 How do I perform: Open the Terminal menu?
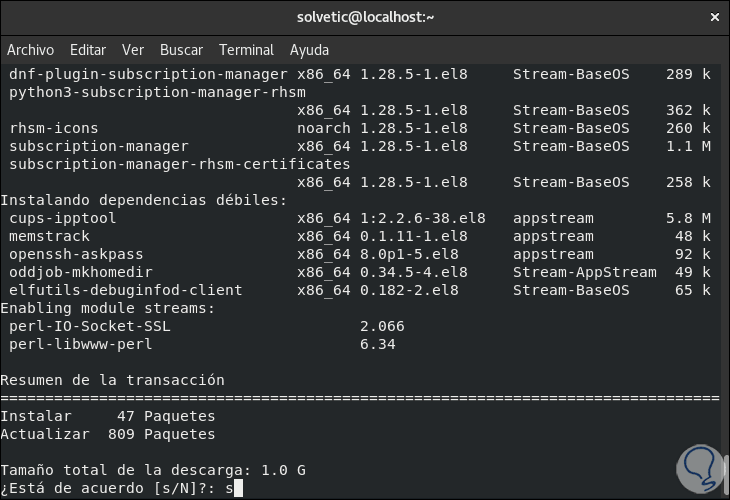(246, 50)
